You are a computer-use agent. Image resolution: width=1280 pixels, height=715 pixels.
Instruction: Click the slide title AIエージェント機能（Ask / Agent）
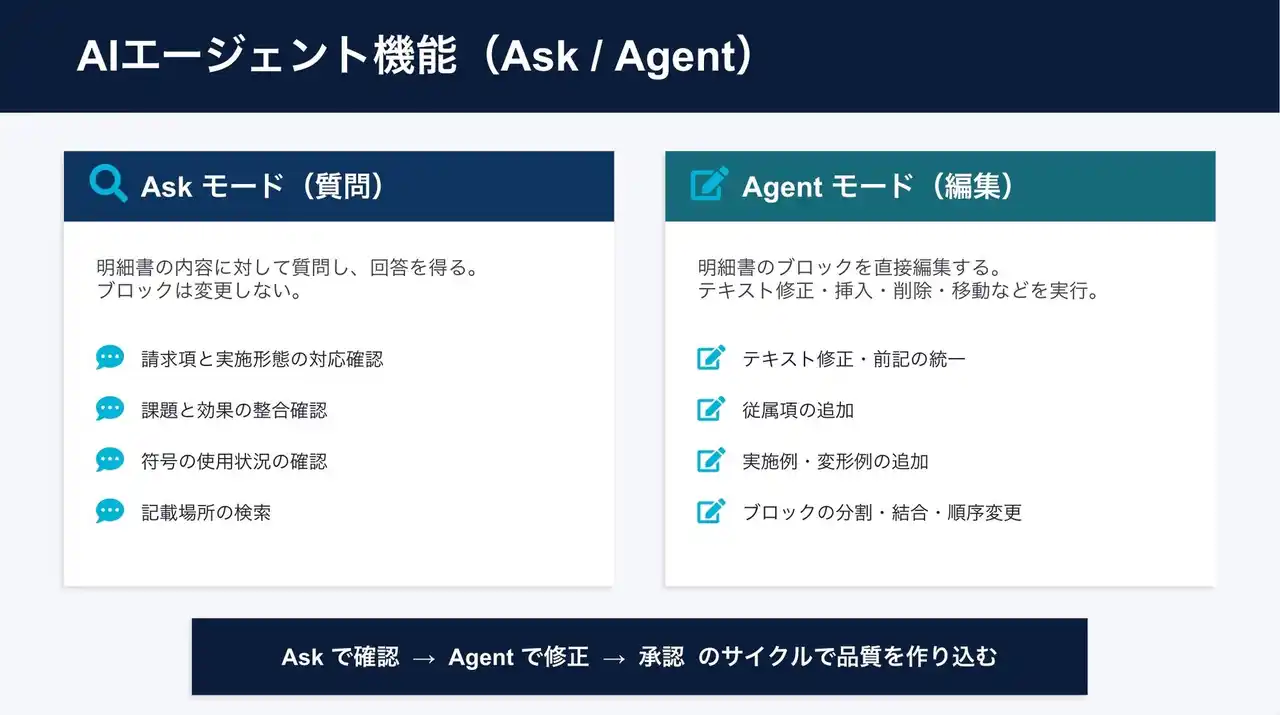point(415,57)
